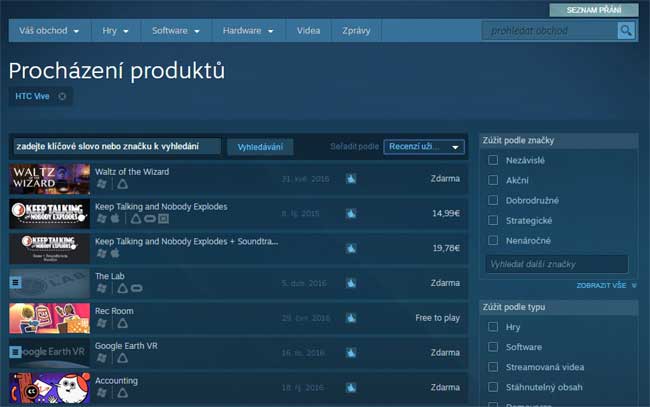This screenshot has height=407, width=650.
Task: Click the 19,78€ price
Action: coord(446,248)
